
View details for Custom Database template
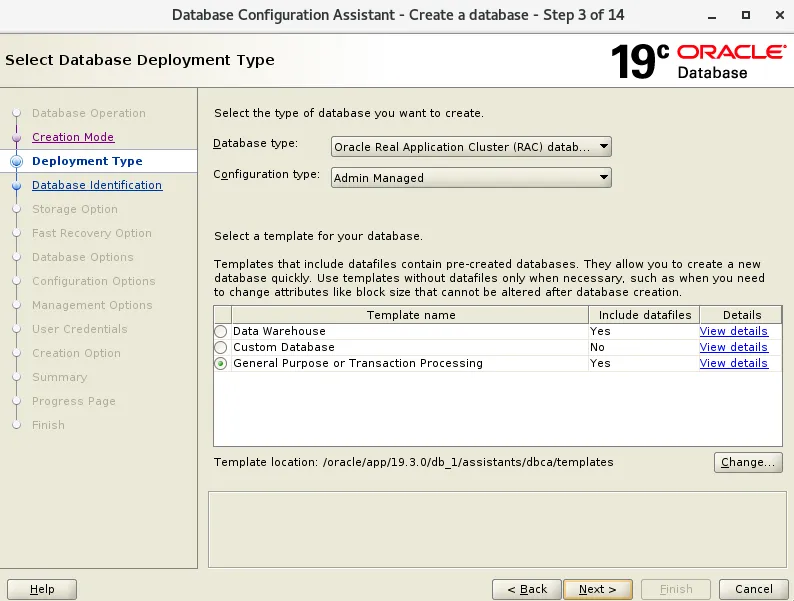[733, 347]
